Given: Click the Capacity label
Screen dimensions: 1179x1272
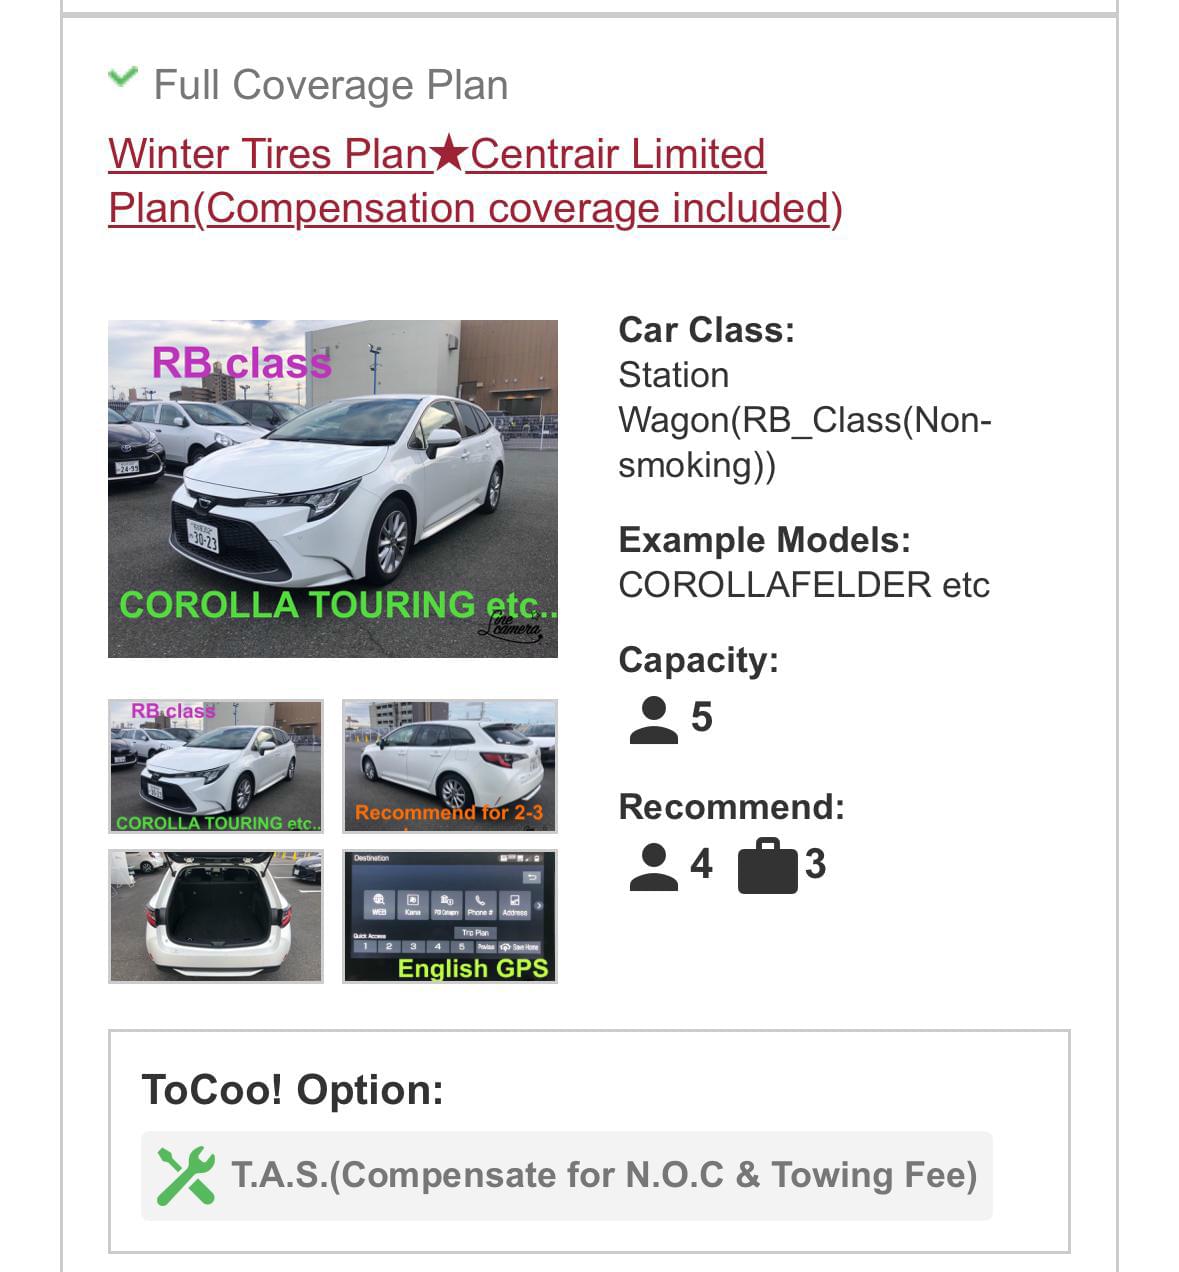Looking at the screenshot, I should click(699, 660).
